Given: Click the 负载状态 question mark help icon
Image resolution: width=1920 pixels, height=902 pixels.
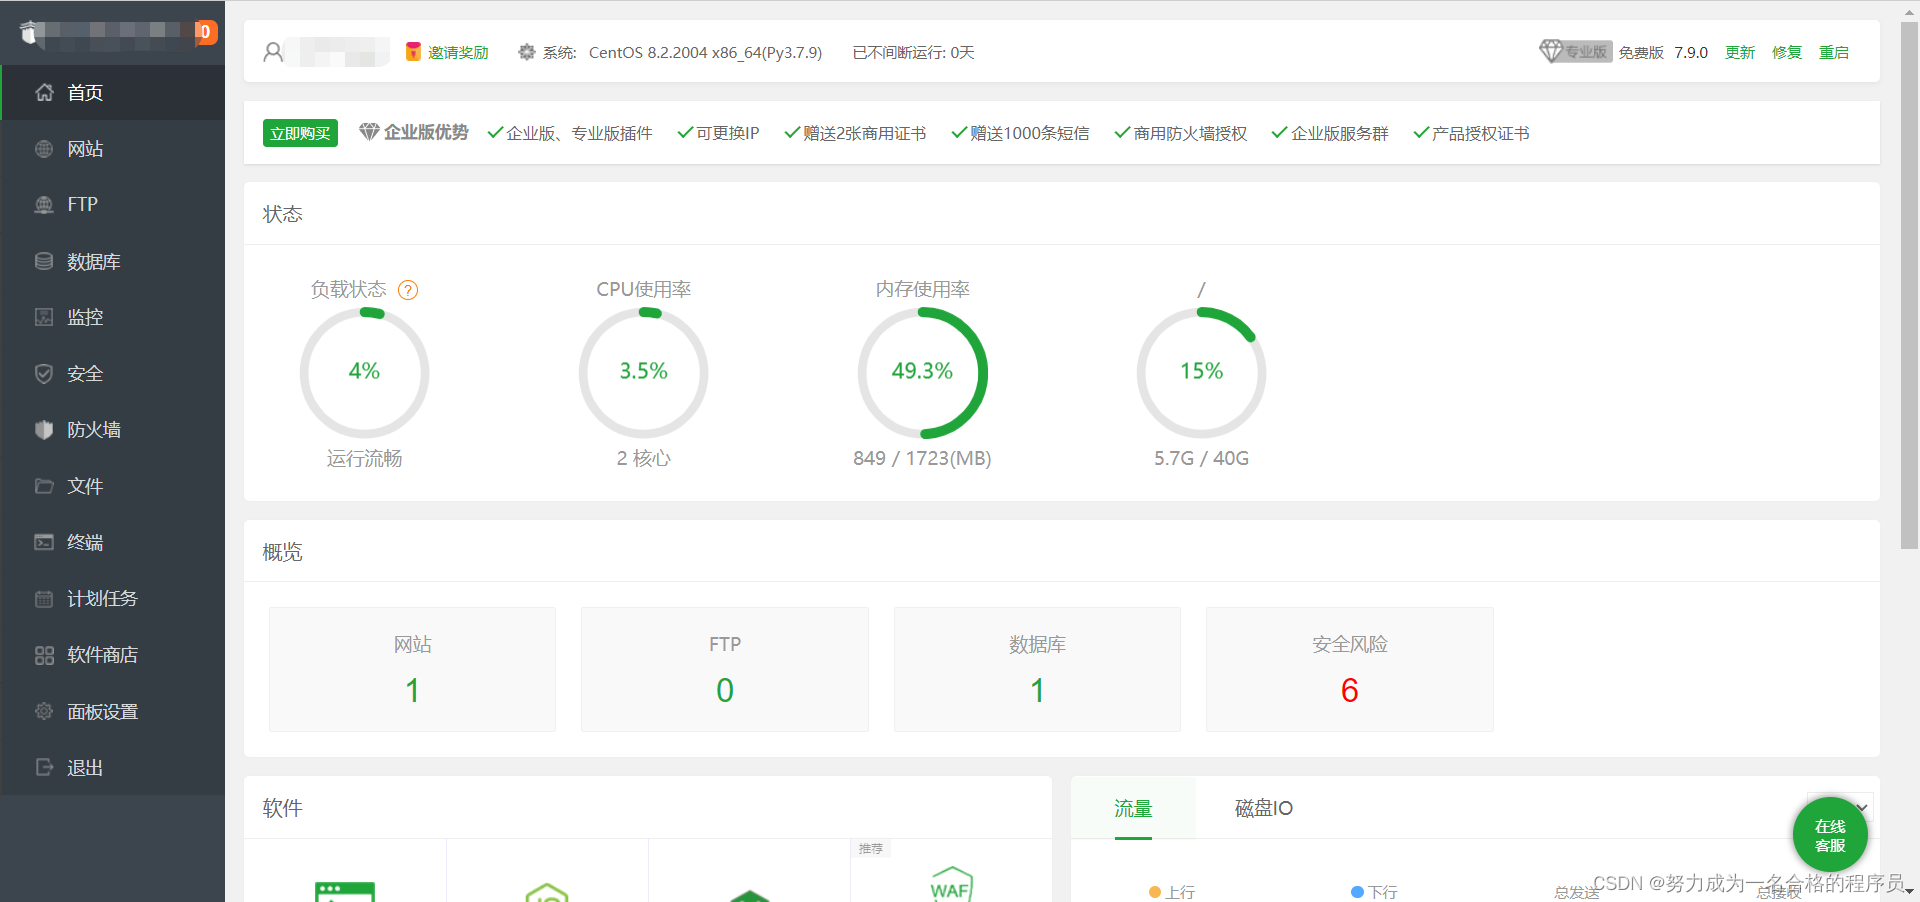Looking at the screenshot, I should pyautogui.click(x=408, y=290).
